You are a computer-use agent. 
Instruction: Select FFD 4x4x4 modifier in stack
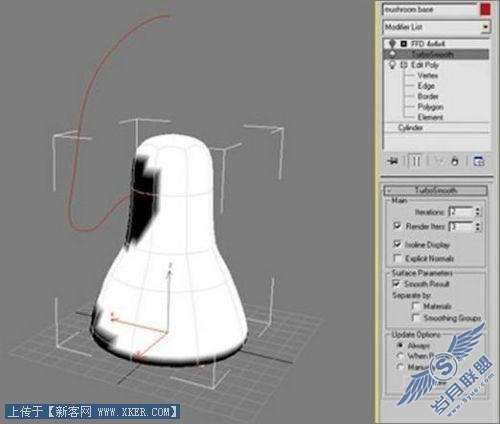428,44
